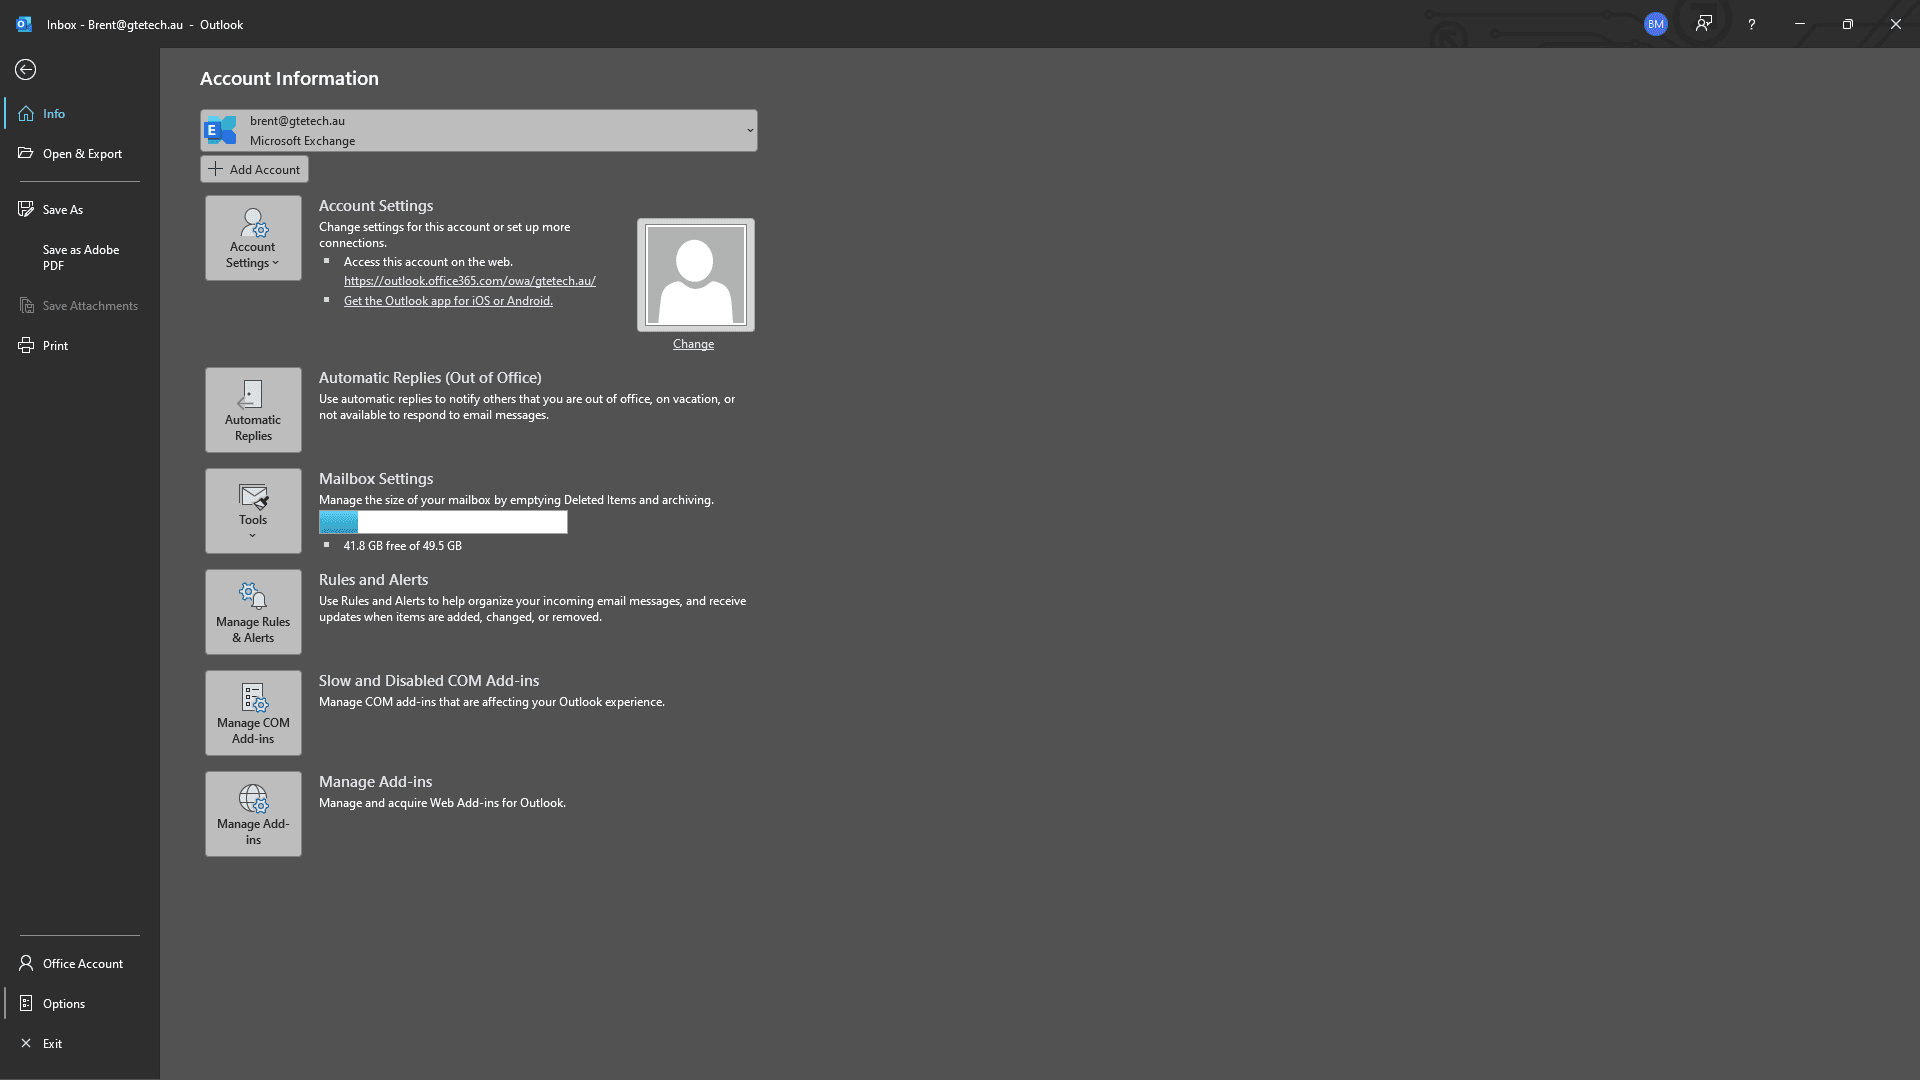This screenshot has height=1080, width=1920.
Task: Click the mailbox storage usage bar
Action: tap(443, 522)
